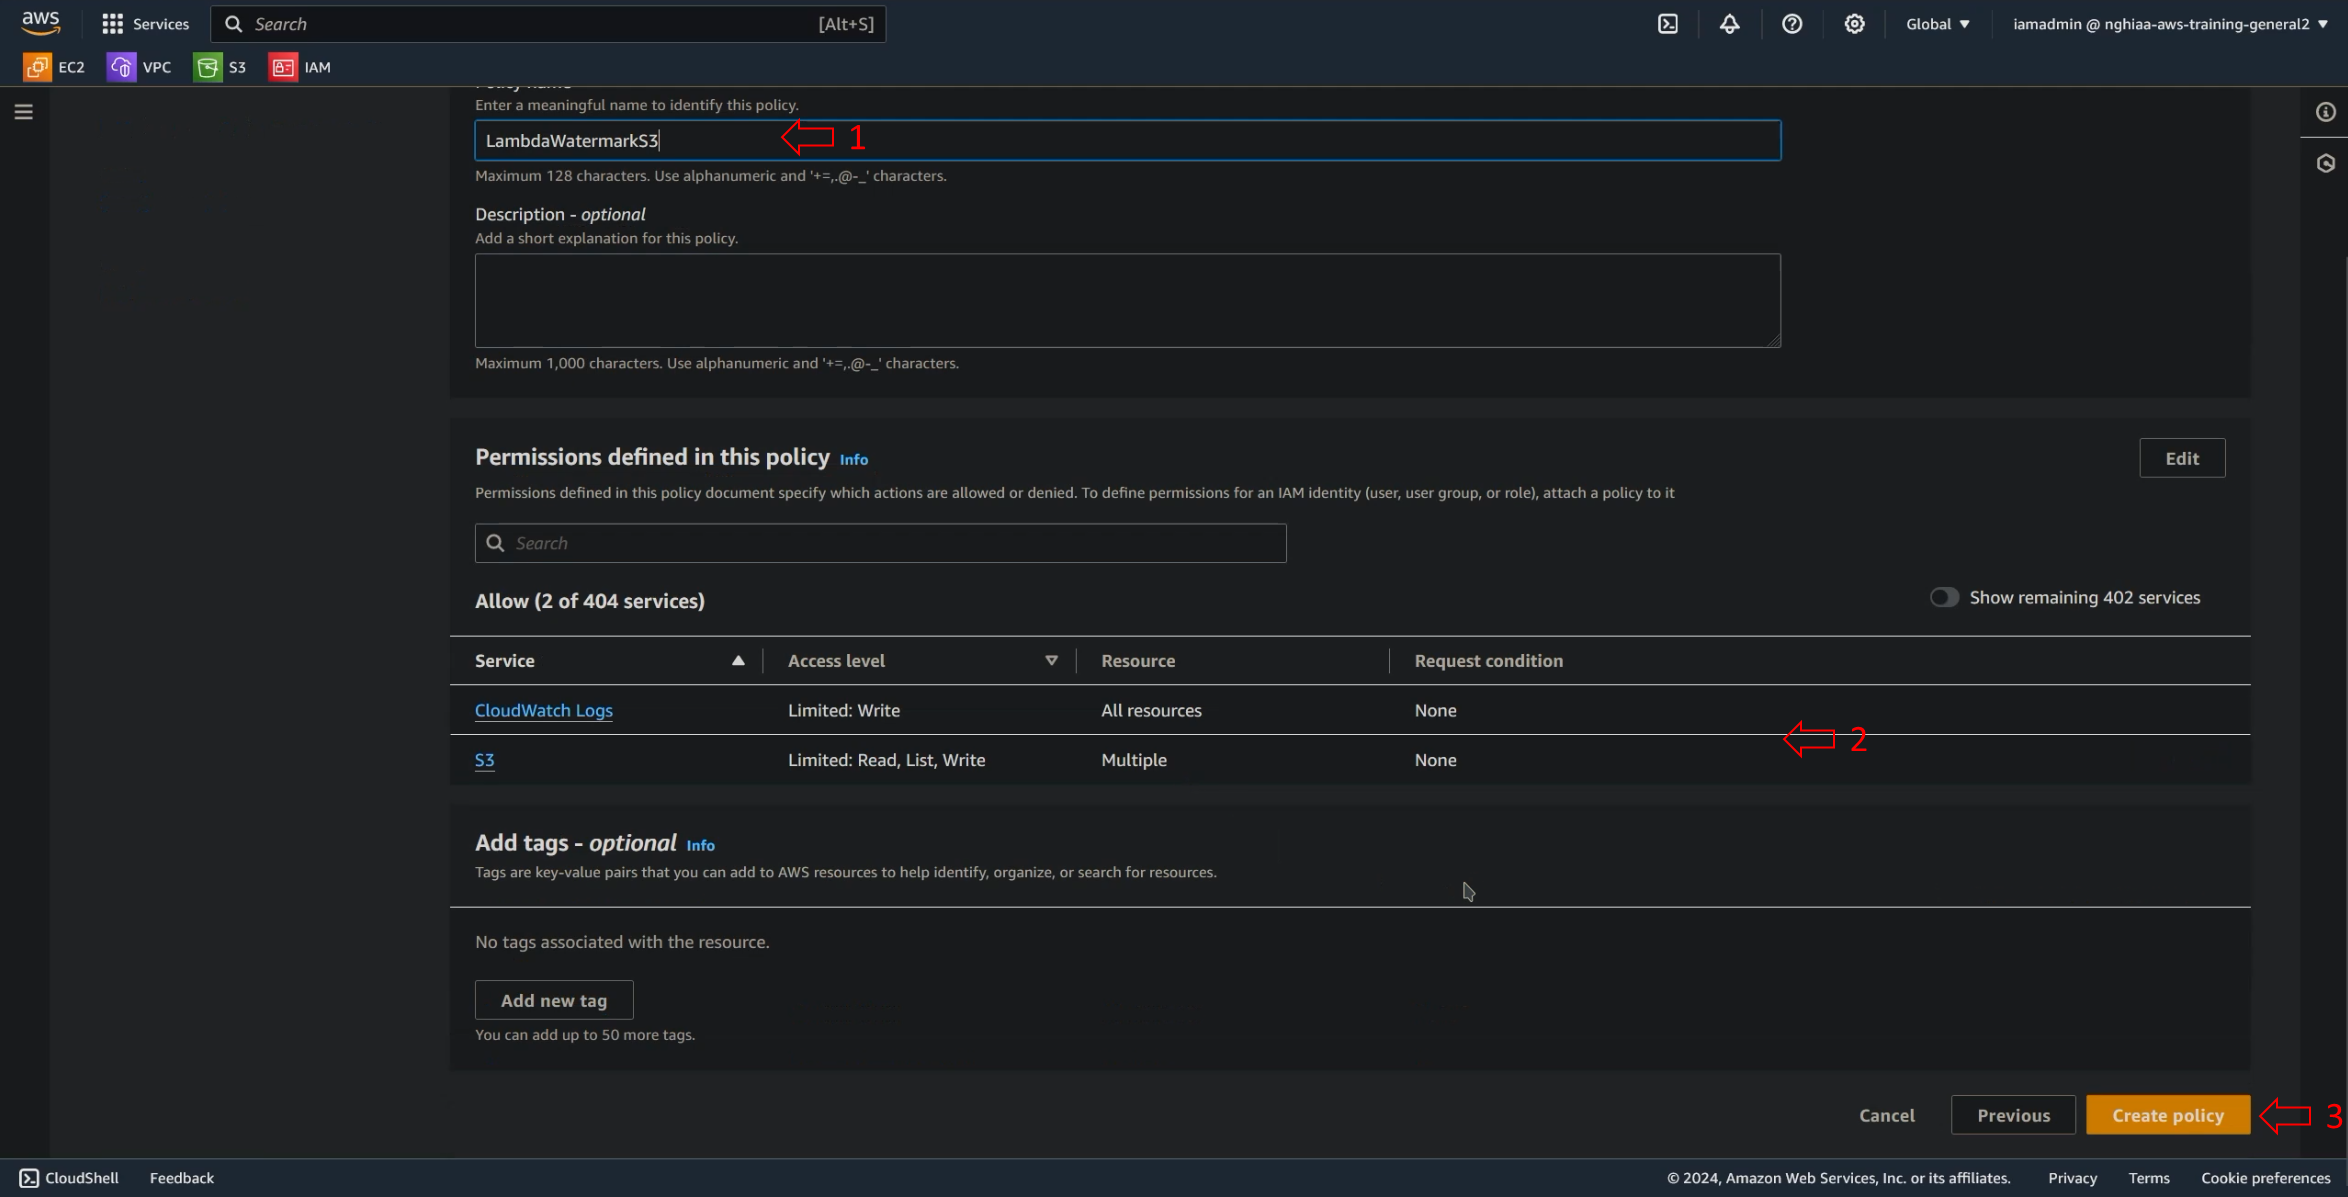
Task: Open the info panel icon on right
Action: [x=2326, y=112]
